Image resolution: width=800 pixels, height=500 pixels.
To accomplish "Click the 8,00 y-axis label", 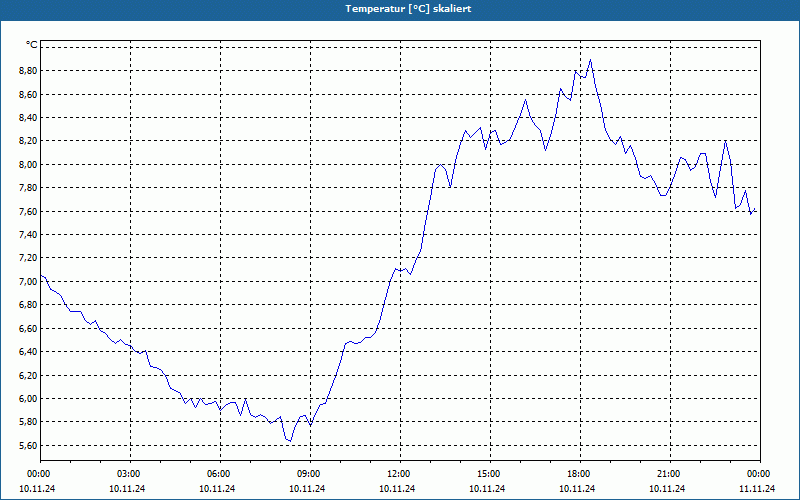I will tap(28, 164).
